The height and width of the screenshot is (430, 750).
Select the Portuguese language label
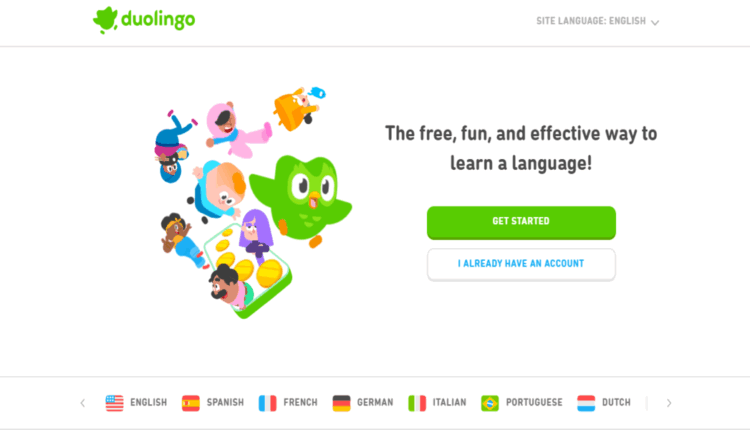tap(534, 402)
